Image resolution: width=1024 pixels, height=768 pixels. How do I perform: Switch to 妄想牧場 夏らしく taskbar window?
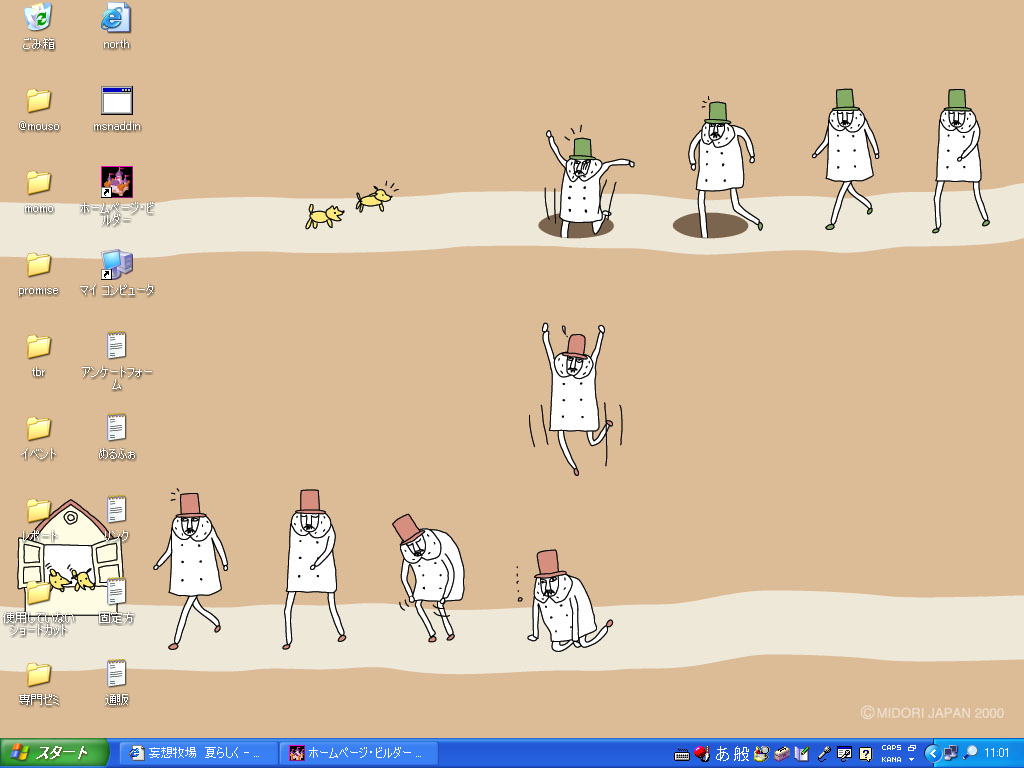pos(199,753)
